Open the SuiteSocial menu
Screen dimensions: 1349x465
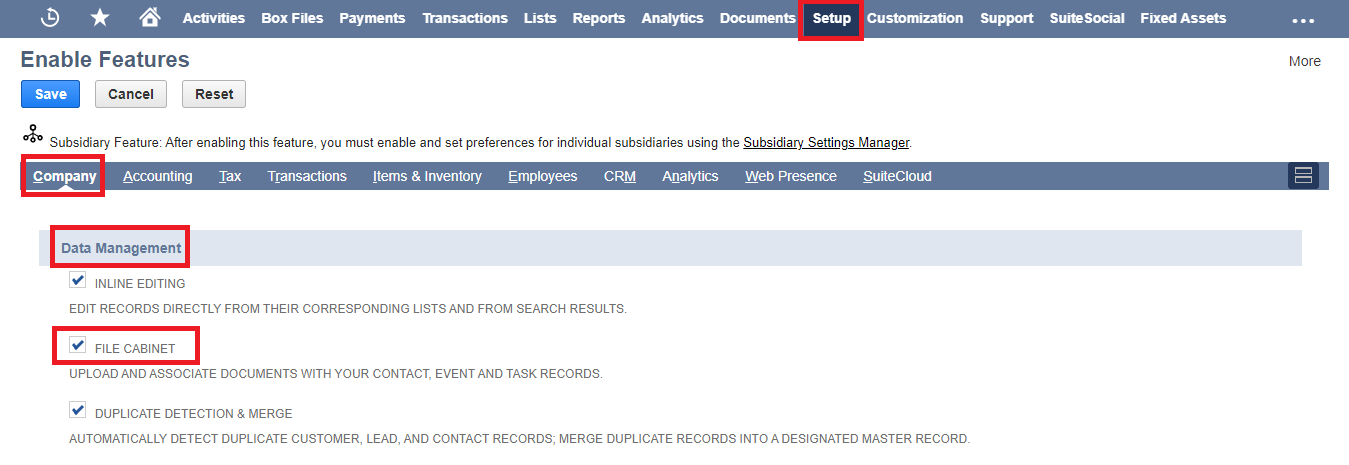pos(1087,18)
